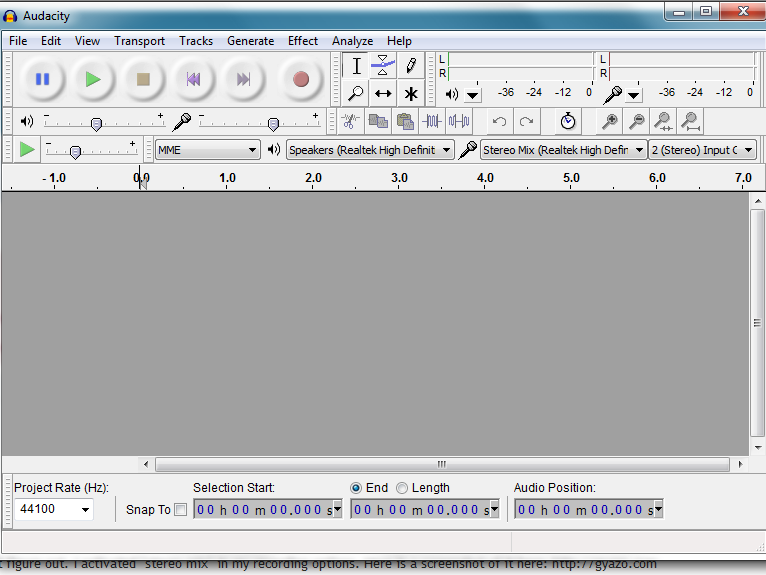Click the Trim audio icon
Viewport: 766px width, 575px height.
pyautogui.click(x=432, y=121)
